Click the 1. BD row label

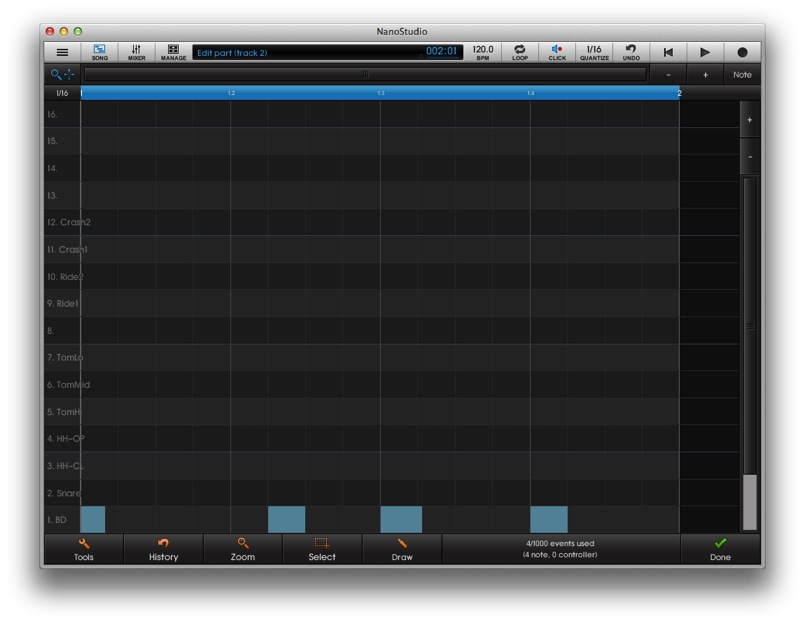point(57,520)
